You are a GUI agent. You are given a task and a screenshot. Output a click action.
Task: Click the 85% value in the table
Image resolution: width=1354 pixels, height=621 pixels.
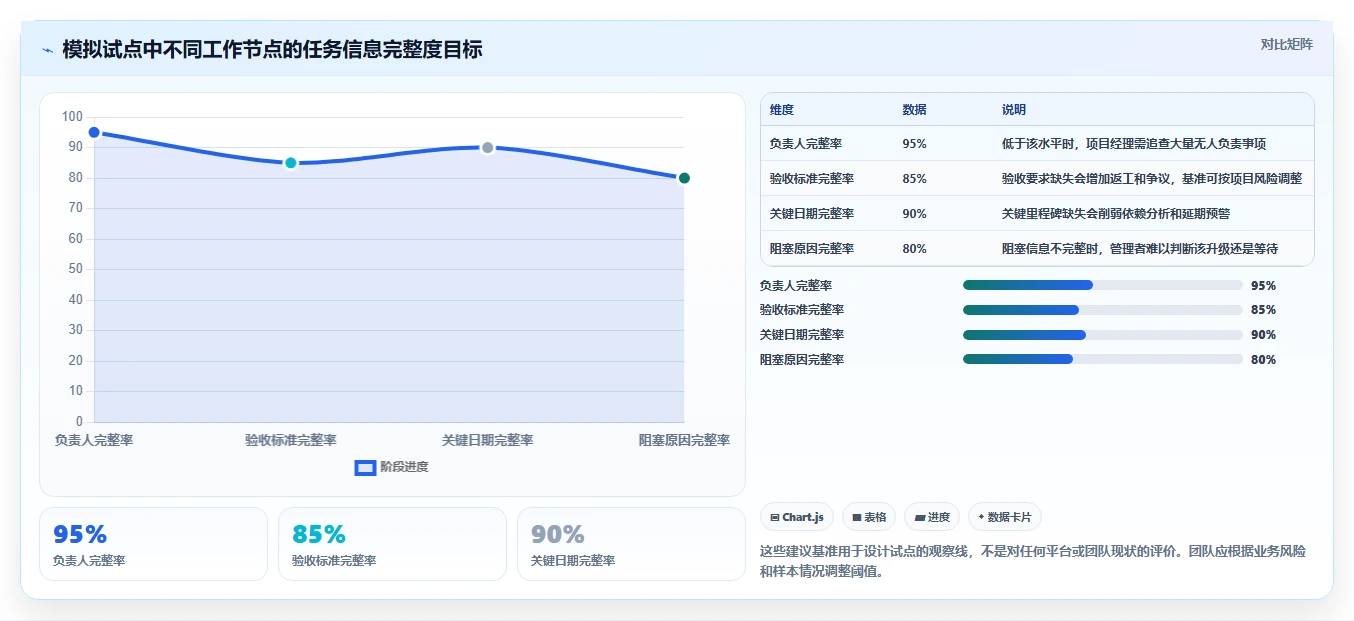(914, 179)
